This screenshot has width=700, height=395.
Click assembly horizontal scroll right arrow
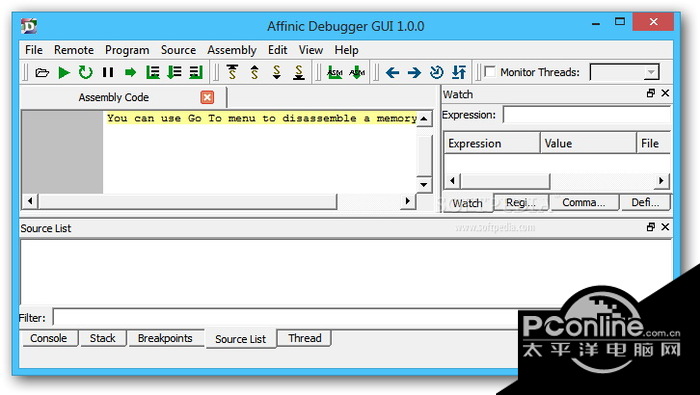tap(407, 201)
